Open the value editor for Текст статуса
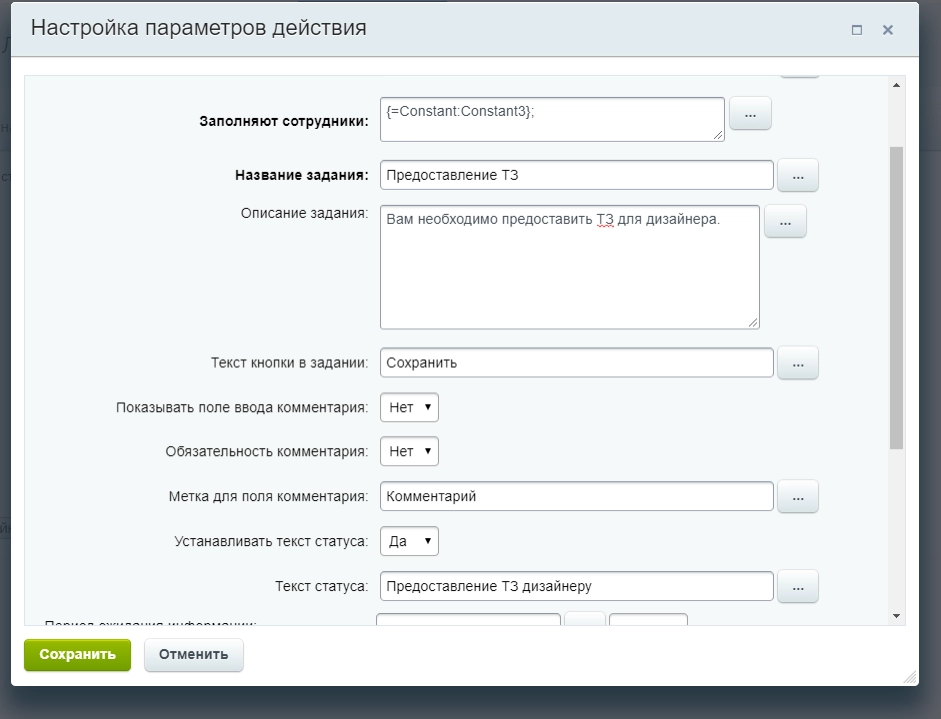941x719 pixels. click(797, 586)
